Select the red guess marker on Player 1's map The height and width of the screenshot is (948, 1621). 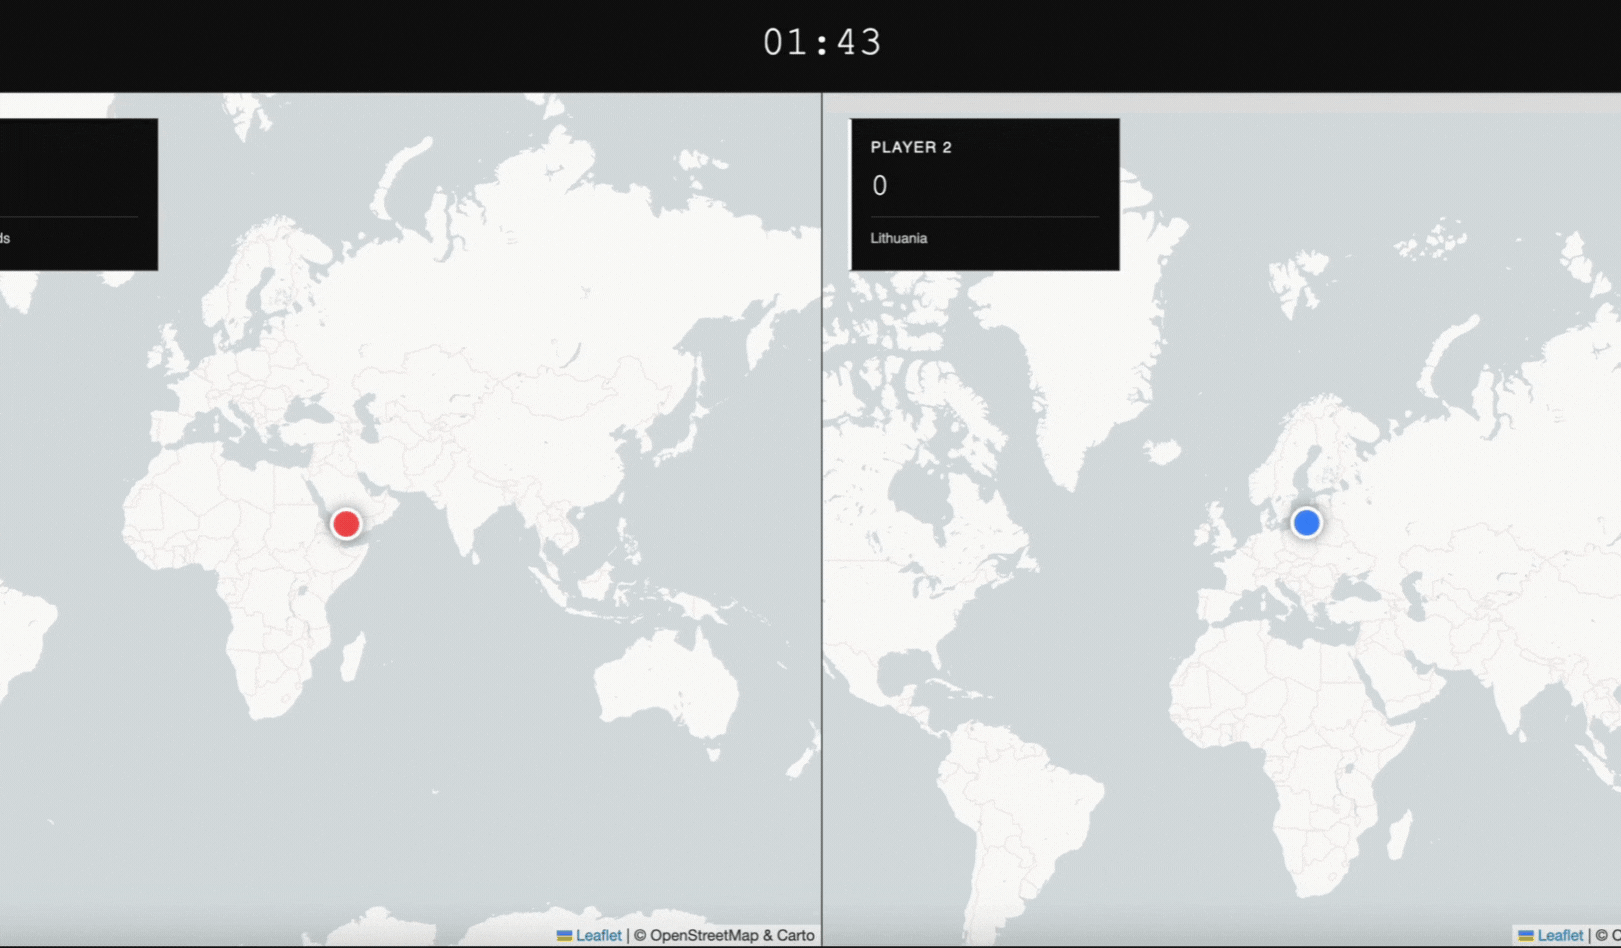[347, 522]
